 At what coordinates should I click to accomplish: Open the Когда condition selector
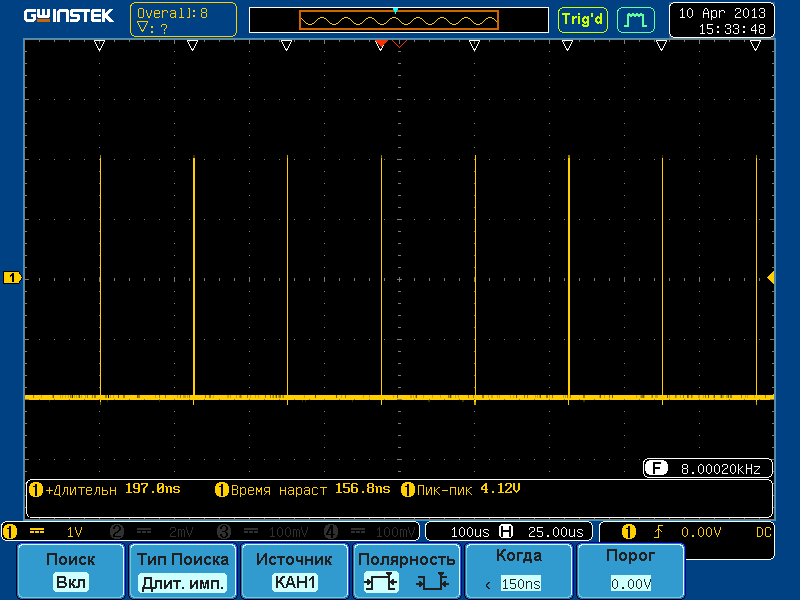[519, 571]
